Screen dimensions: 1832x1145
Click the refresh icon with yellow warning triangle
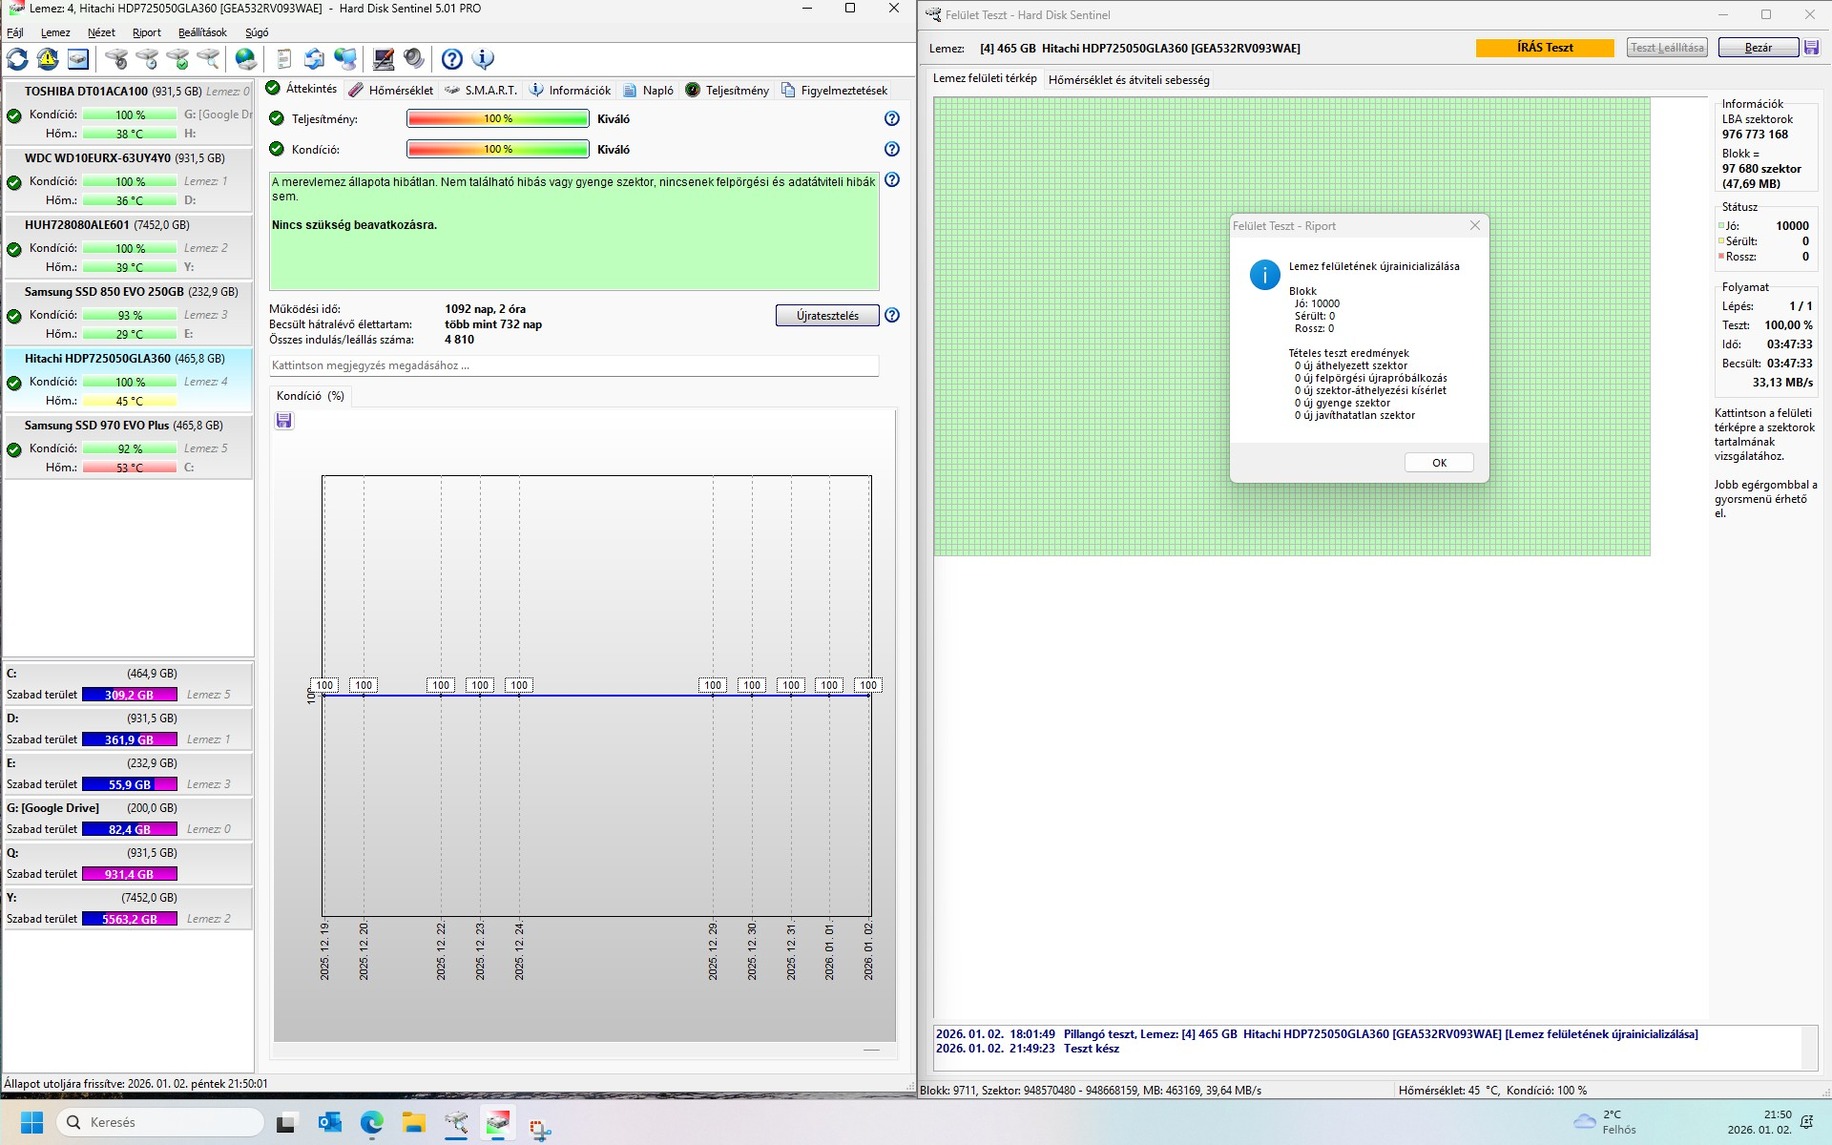pyautogui.click(x=48, y=59)
